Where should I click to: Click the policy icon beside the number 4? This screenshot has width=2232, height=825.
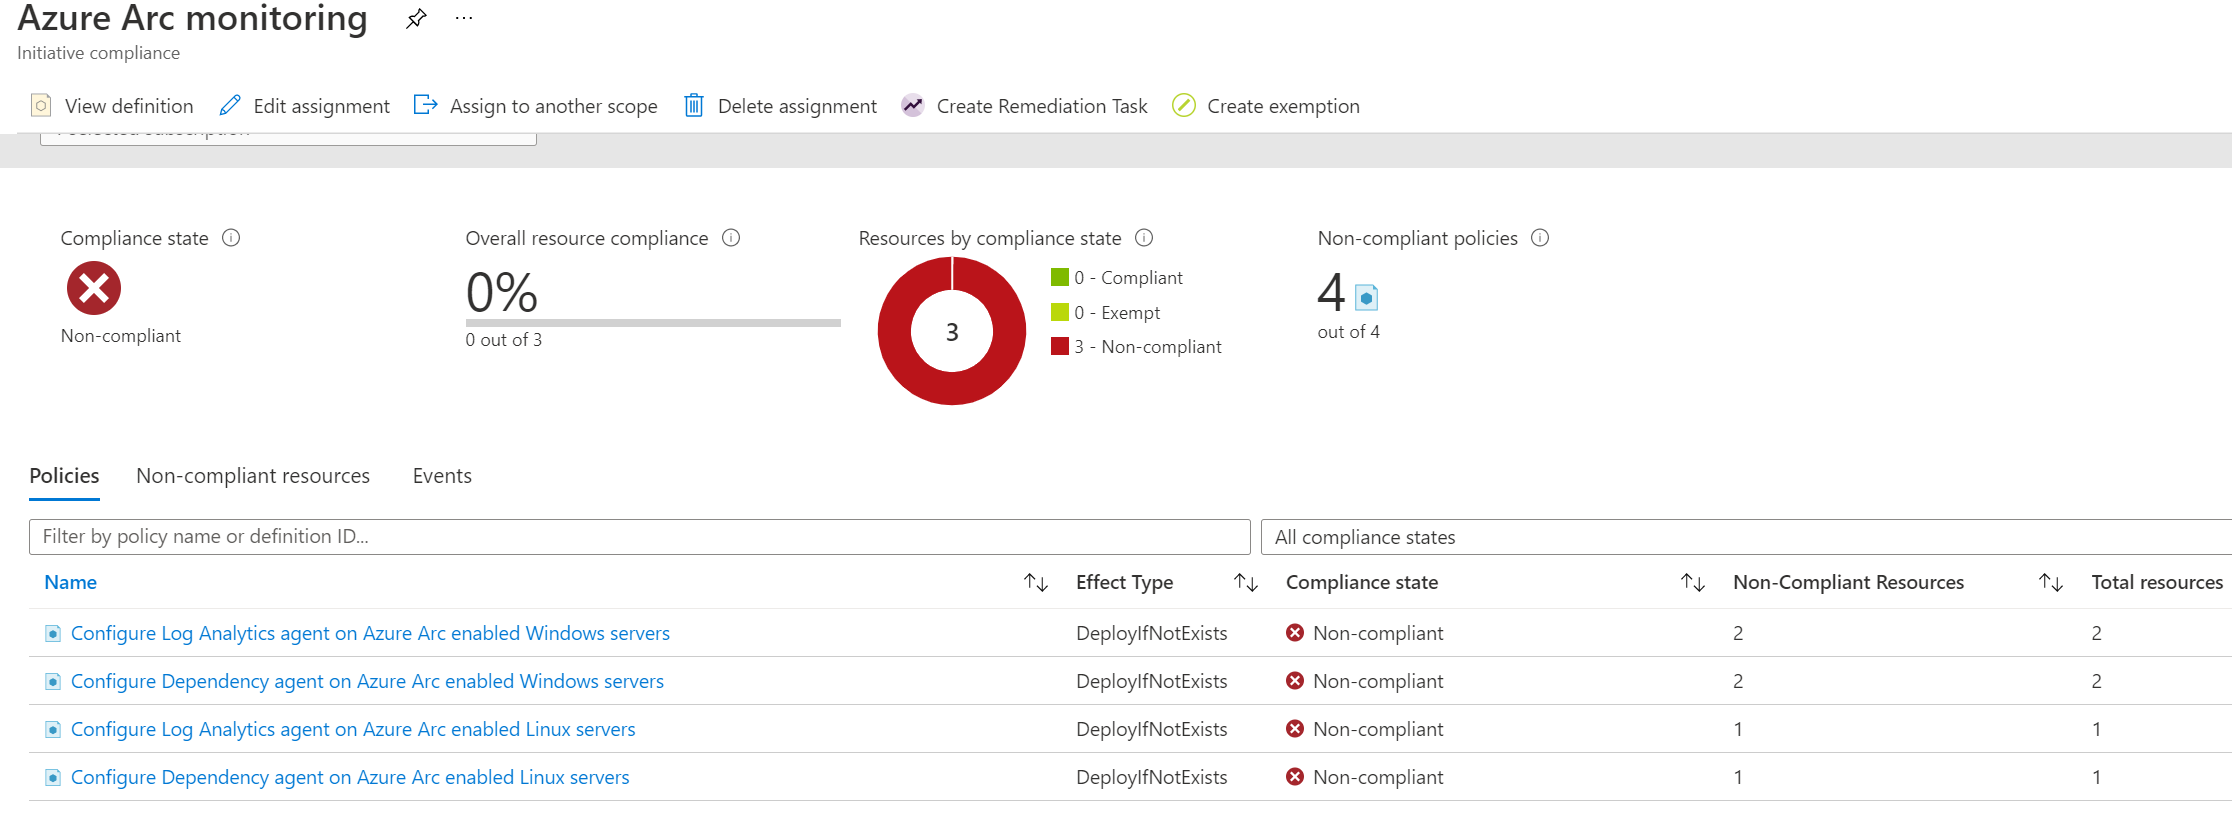coord(1366,297)
